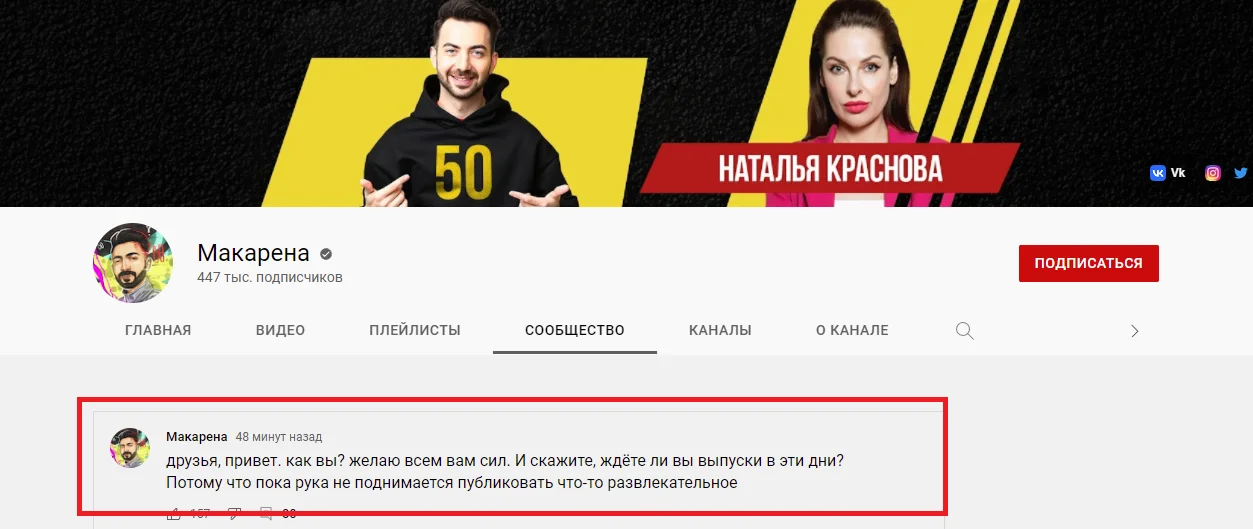The width and height of the screenshot is (1253, 529).
Task: Click the red ПОДПИСАТЬСЯ subscribe button
Action: click(1089, 263)
